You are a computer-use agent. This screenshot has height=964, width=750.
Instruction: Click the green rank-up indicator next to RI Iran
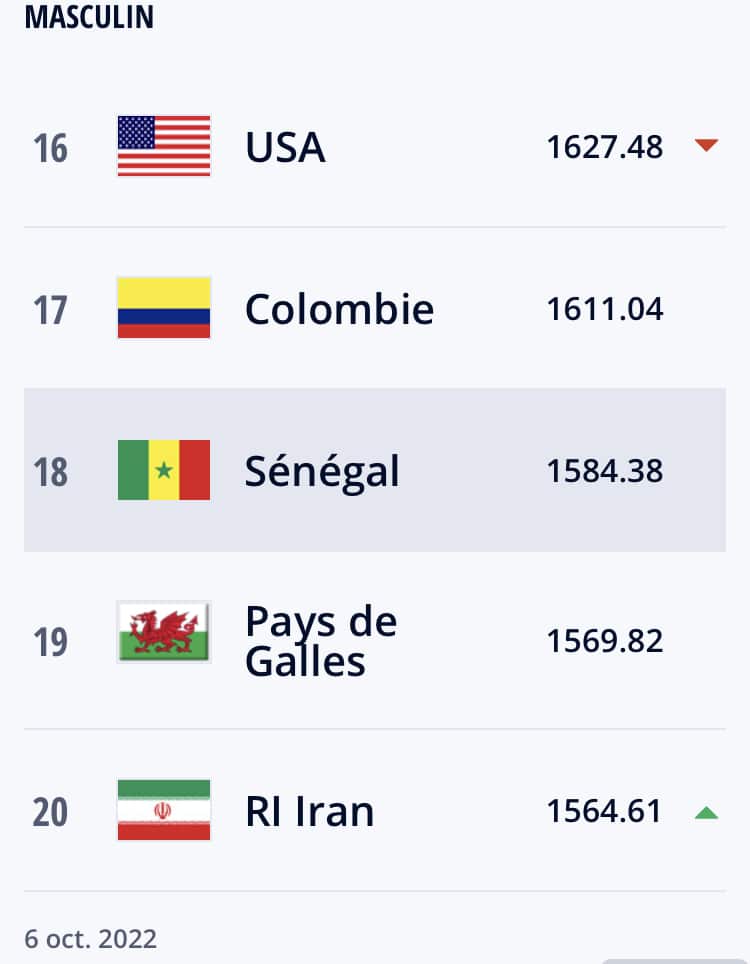point(706,810)
